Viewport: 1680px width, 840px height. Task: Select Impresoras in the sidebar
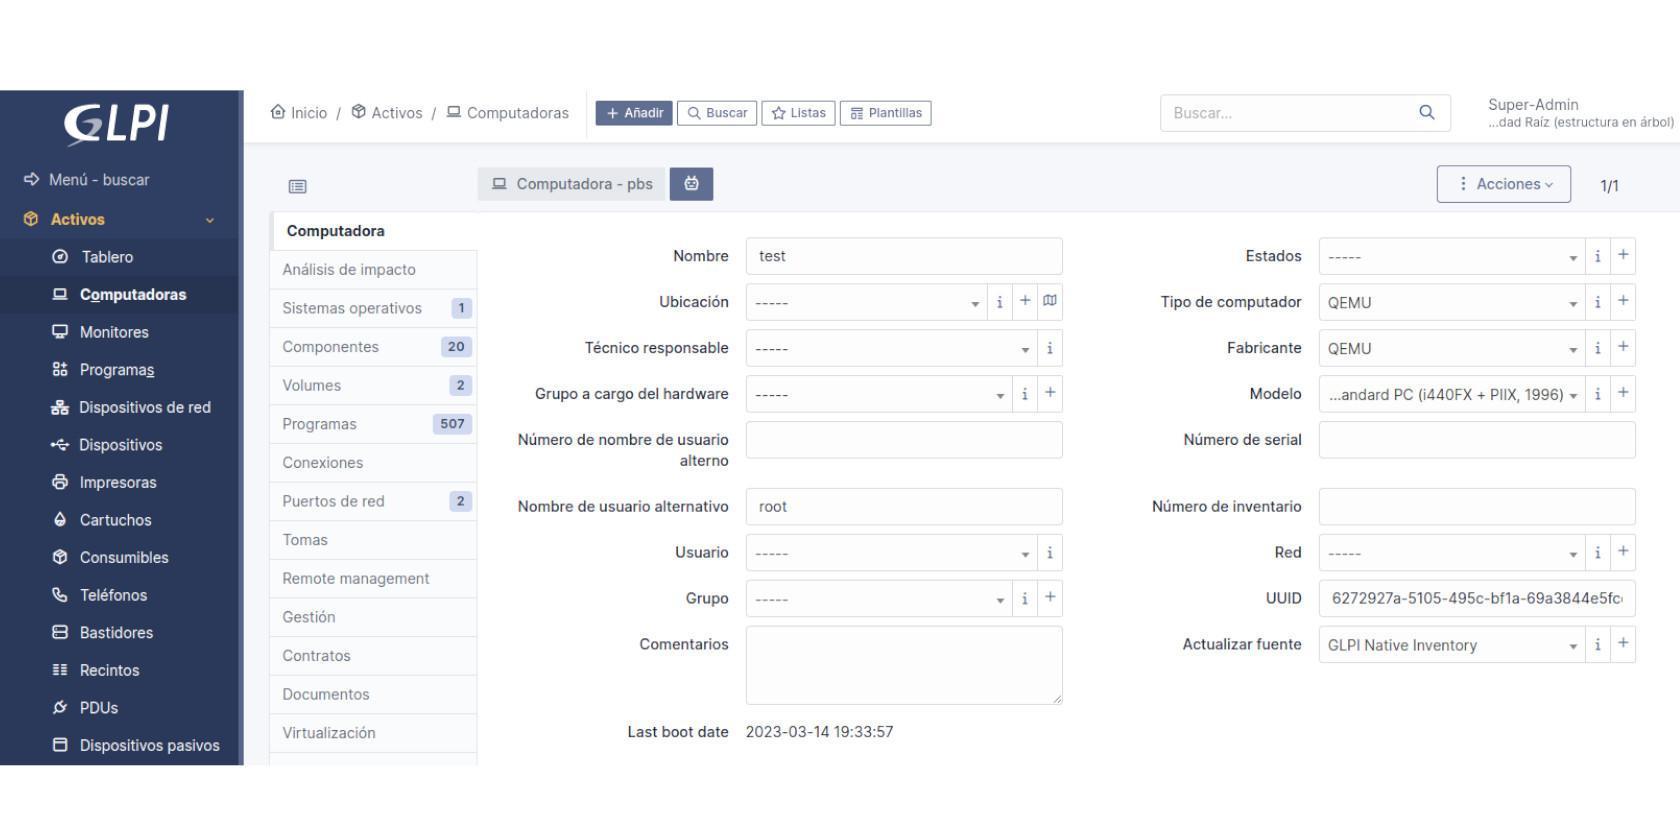tap(118, 482)
